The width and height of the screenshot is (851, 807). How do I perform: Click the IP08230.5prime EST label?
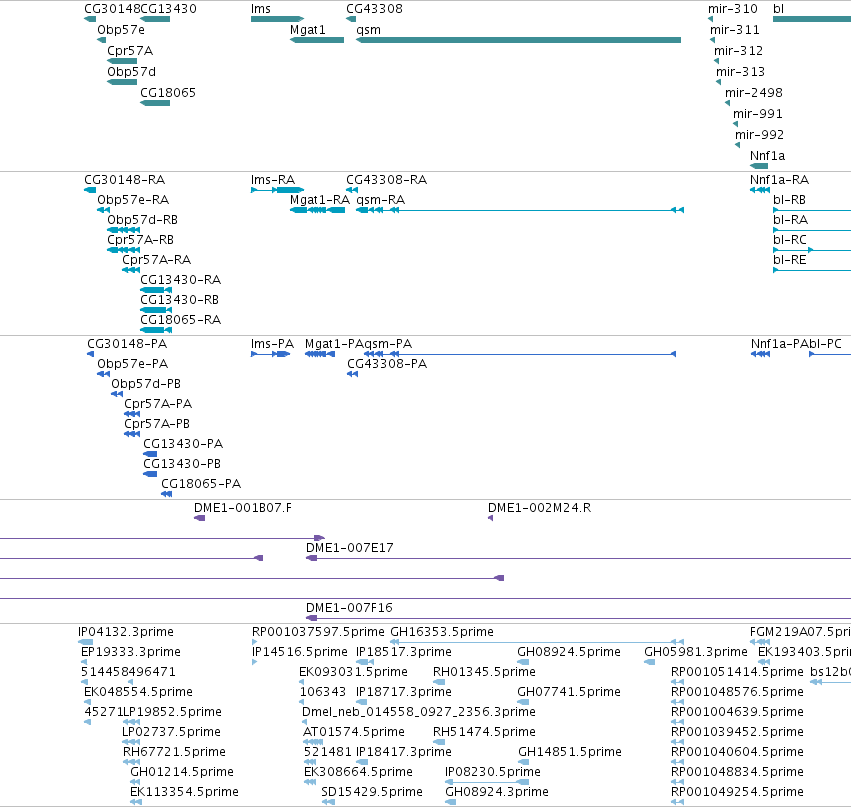coord(493,772)
